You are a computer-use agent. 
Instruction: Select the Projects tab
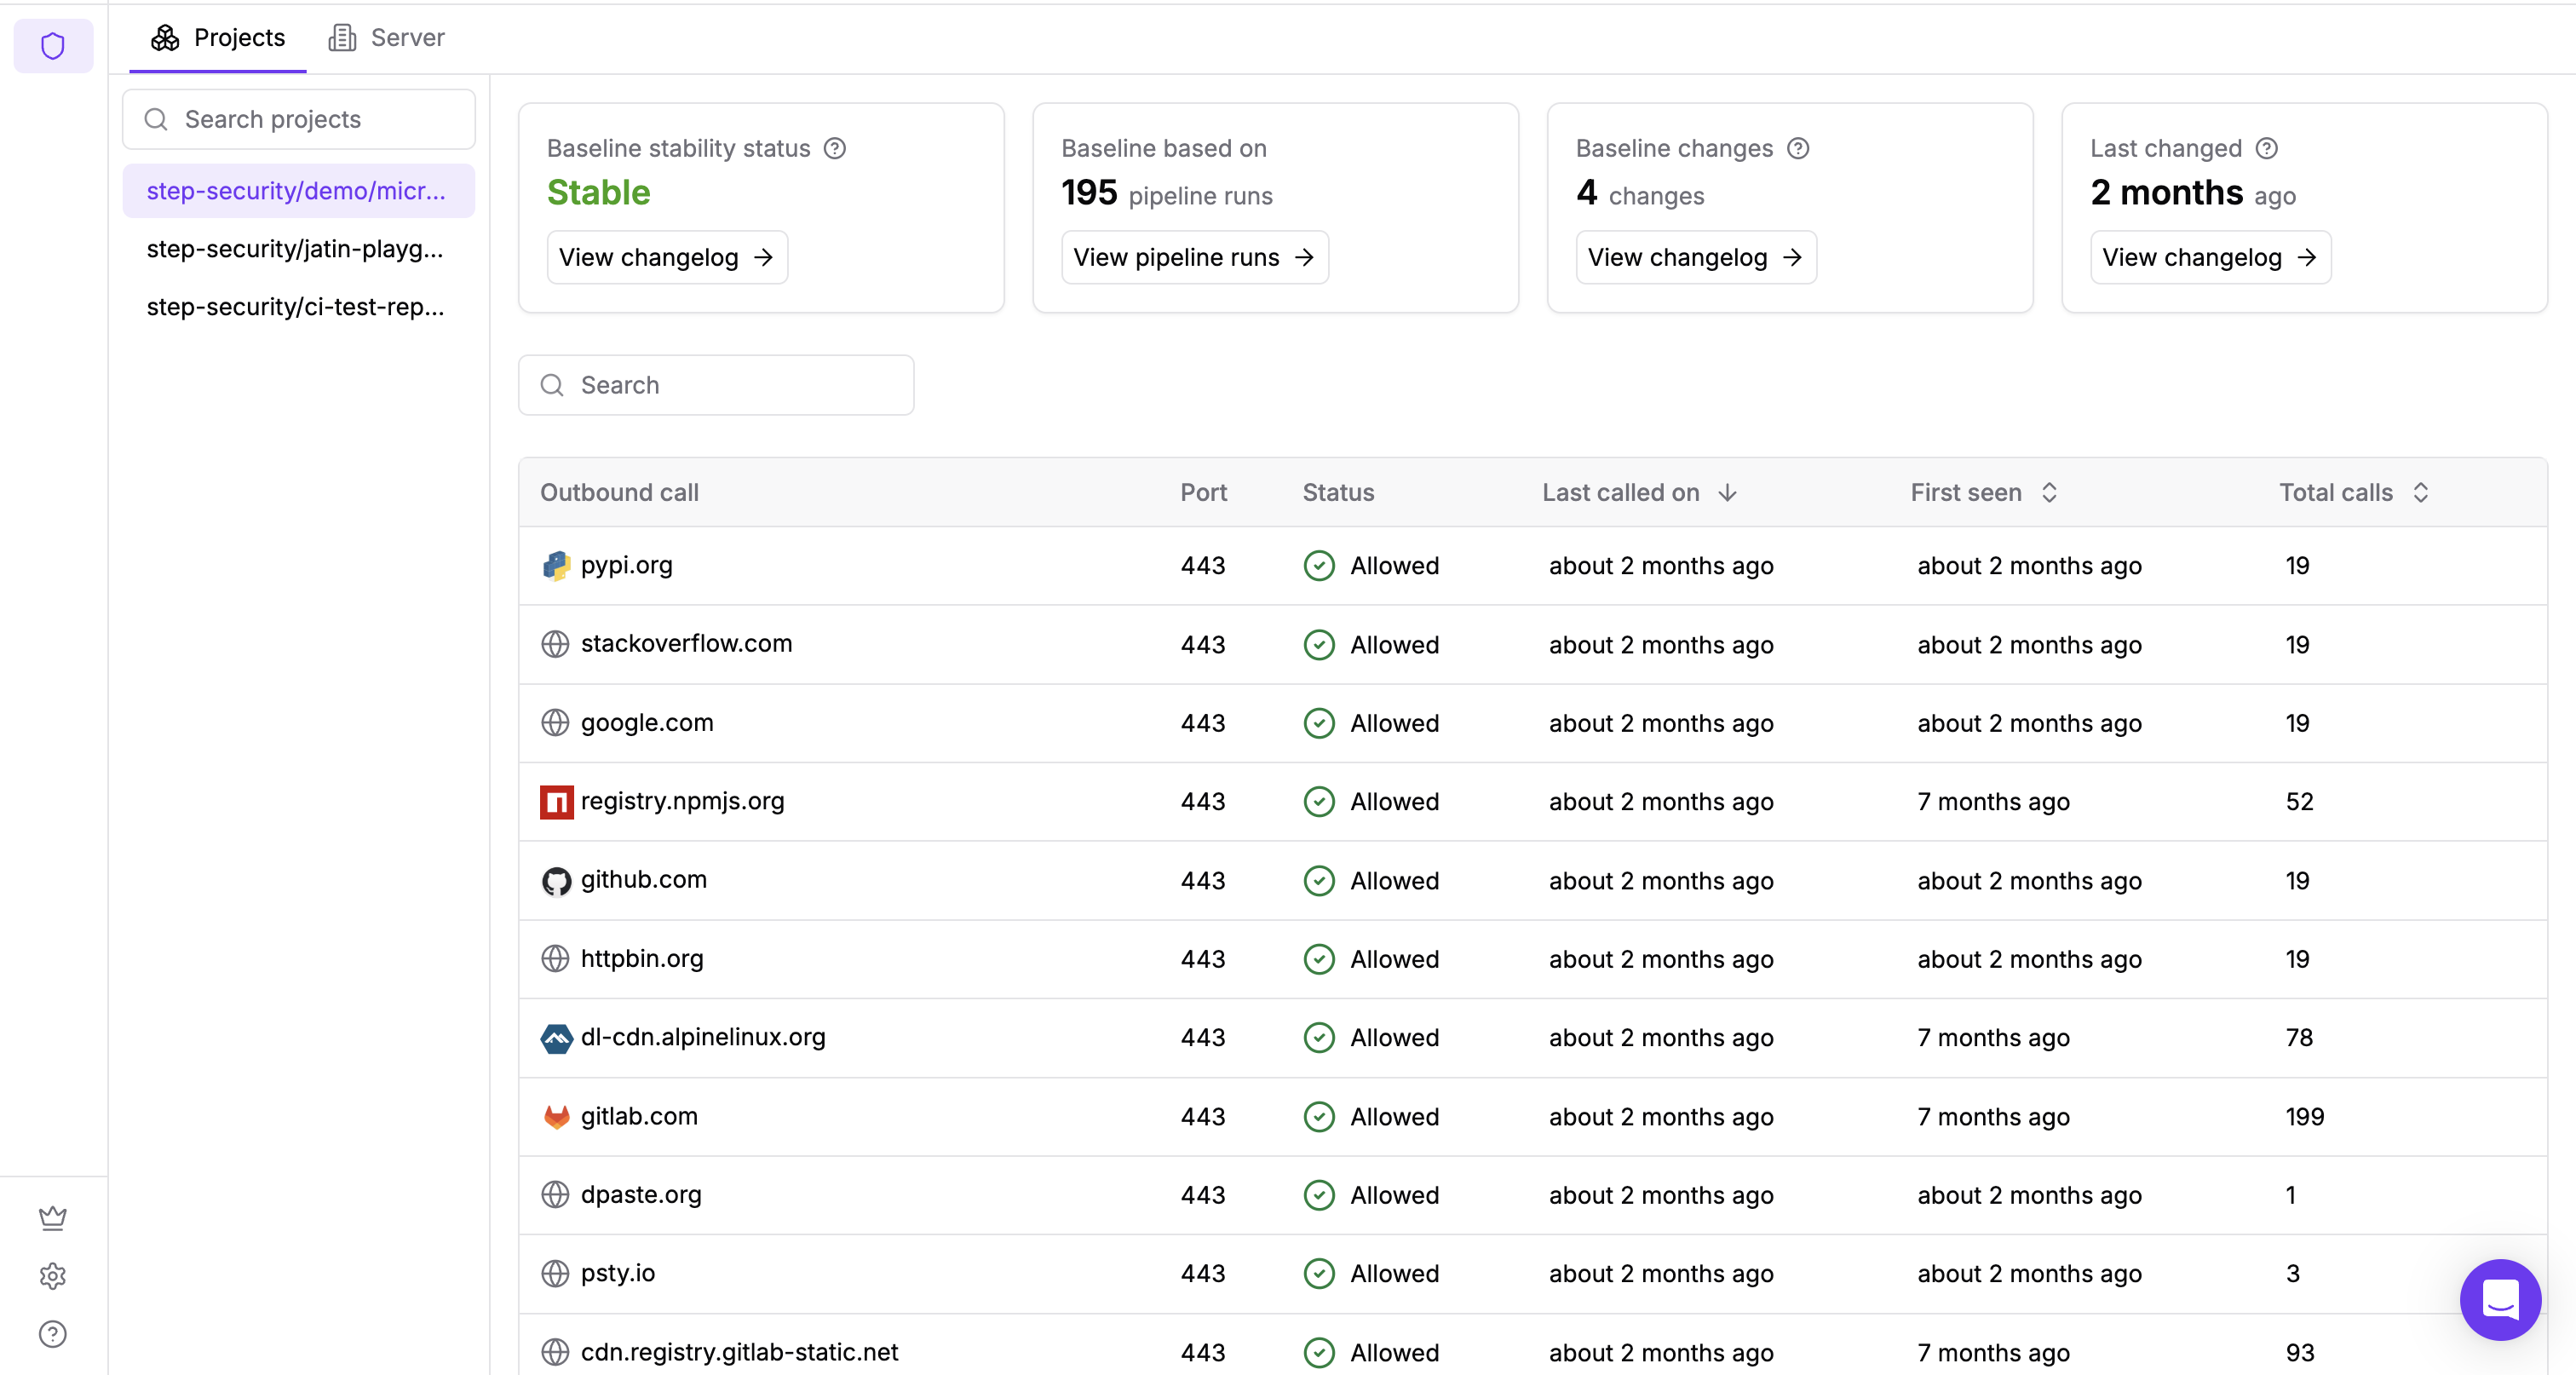(x=218, y=38)
